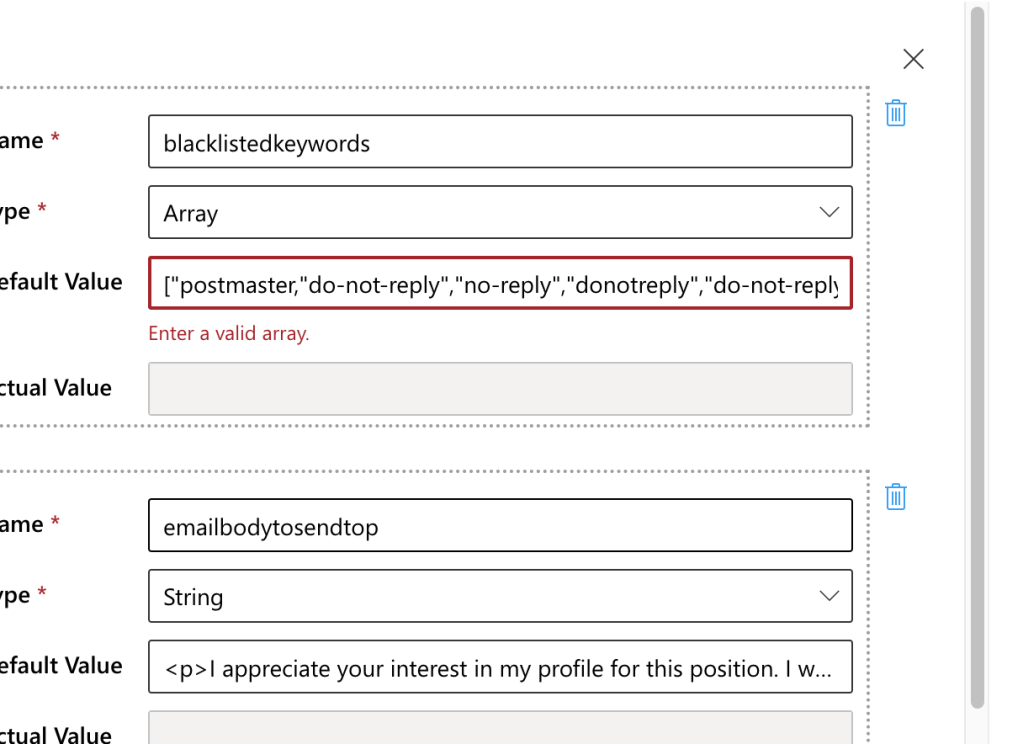Click the Default Value label beside postmaster array
This screenshot has width=1023, height=744.
point(61,282)
